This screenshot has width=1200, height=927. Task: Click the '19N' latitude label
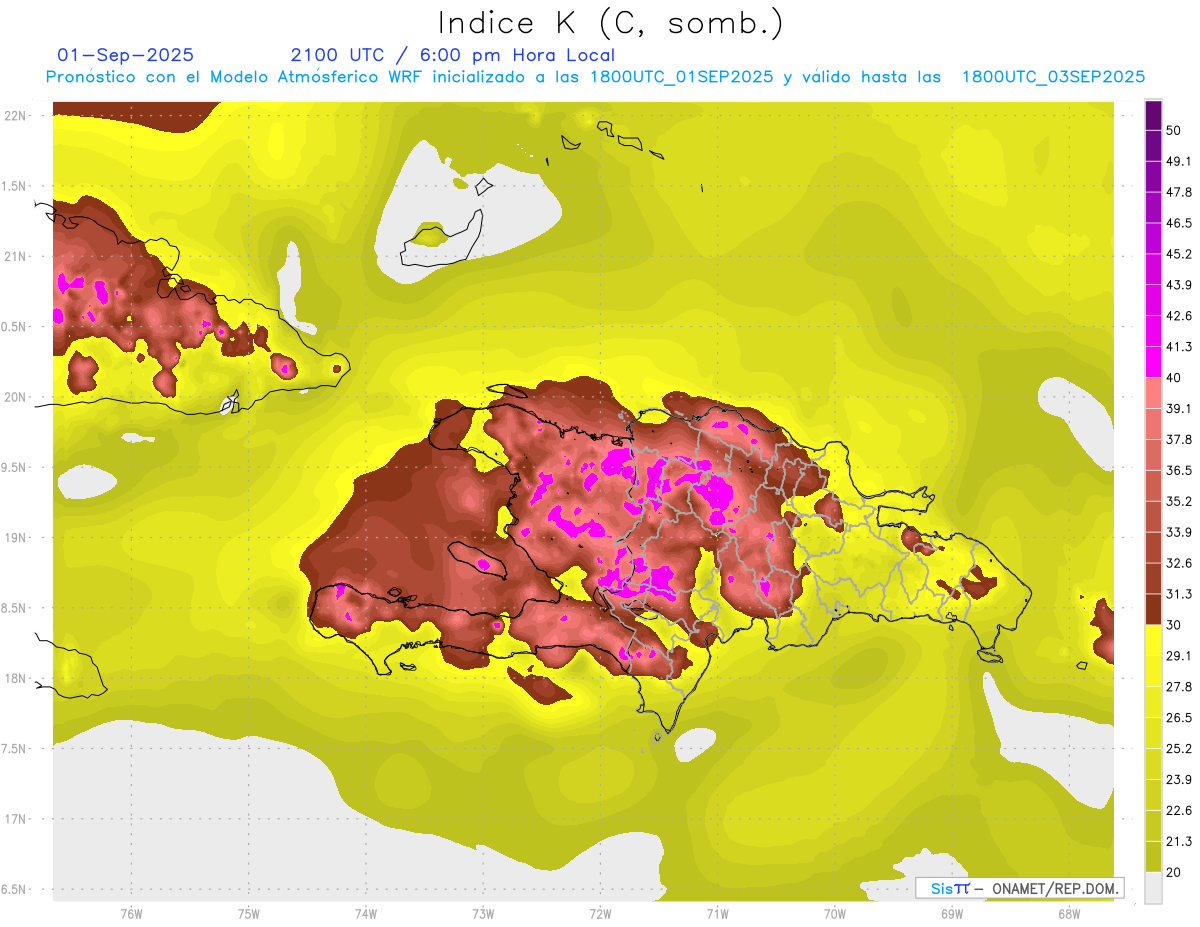tap(14, 537)
